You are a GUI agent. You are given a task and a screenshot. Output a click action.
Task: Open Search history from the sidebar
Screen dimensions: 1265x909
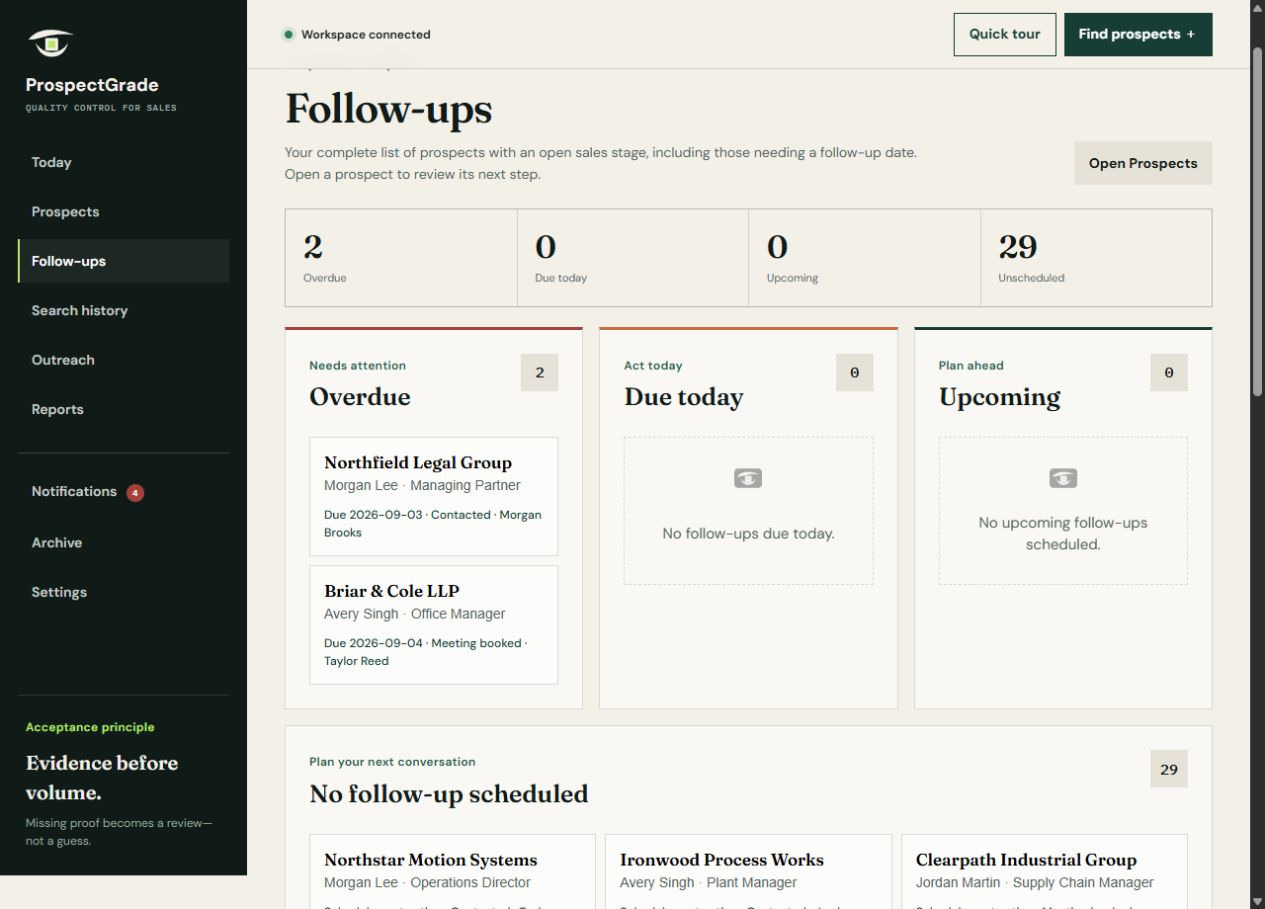pos(123,311)
